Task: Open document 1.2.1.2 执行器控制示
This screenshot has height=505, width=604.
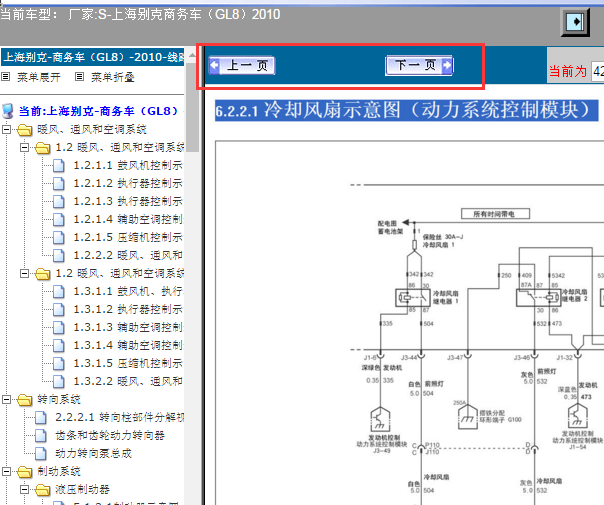Action: coord(128,183)
